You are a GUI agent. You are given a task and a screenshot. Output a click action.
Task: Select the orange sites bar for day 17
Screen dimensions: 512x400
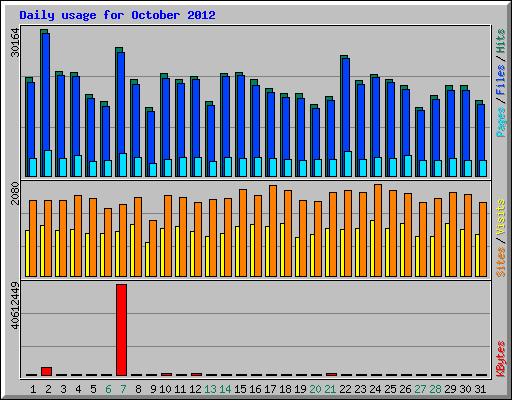pyautogui.click(x=273, y=231)
